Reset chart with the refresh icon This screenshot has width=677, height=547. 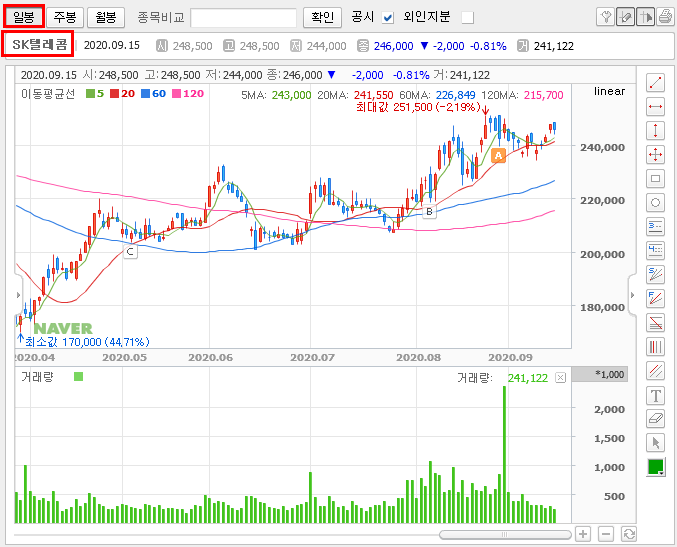coord(629,534)
